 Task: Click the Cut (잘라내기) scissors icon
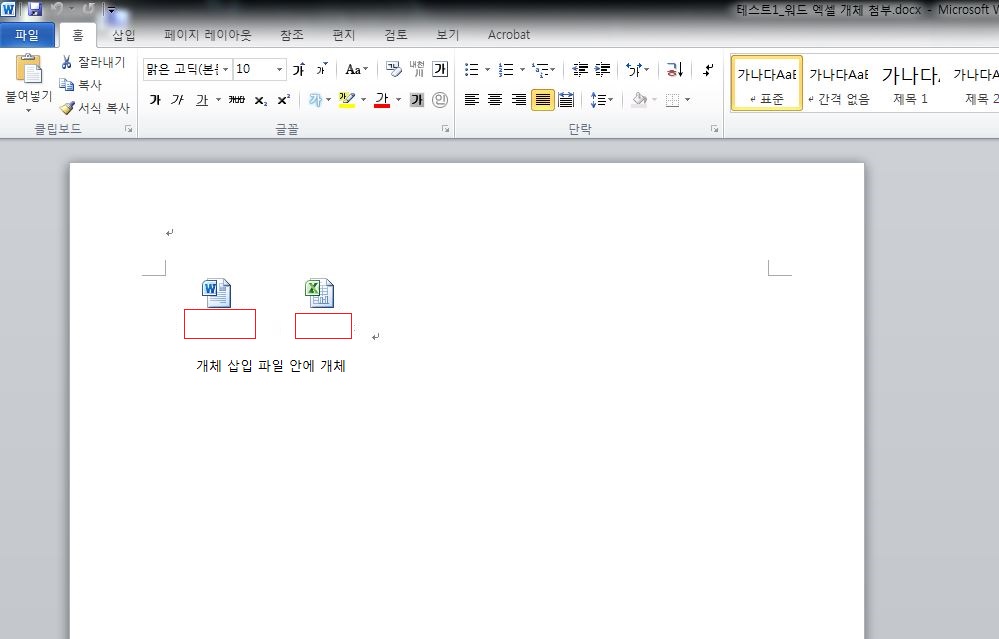tap(66, 62)
